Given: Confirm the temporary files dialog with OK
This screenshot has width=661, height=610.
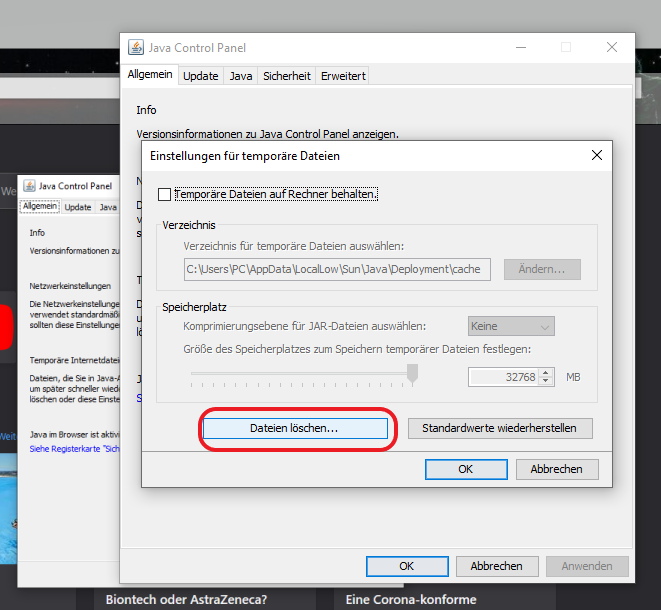Looking at the screenshot, I should click(466, 469).
